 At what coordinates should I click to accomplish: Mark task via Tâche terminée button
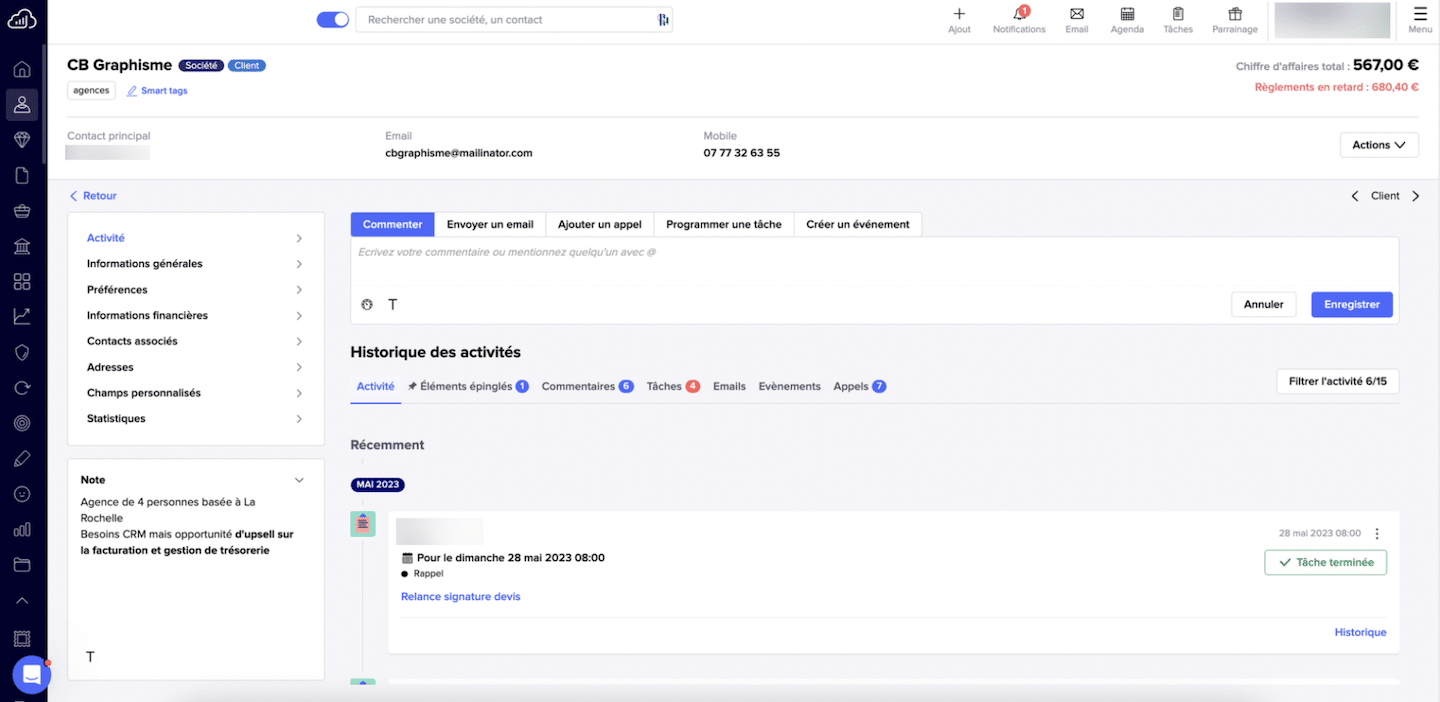tap(1325, 563)
